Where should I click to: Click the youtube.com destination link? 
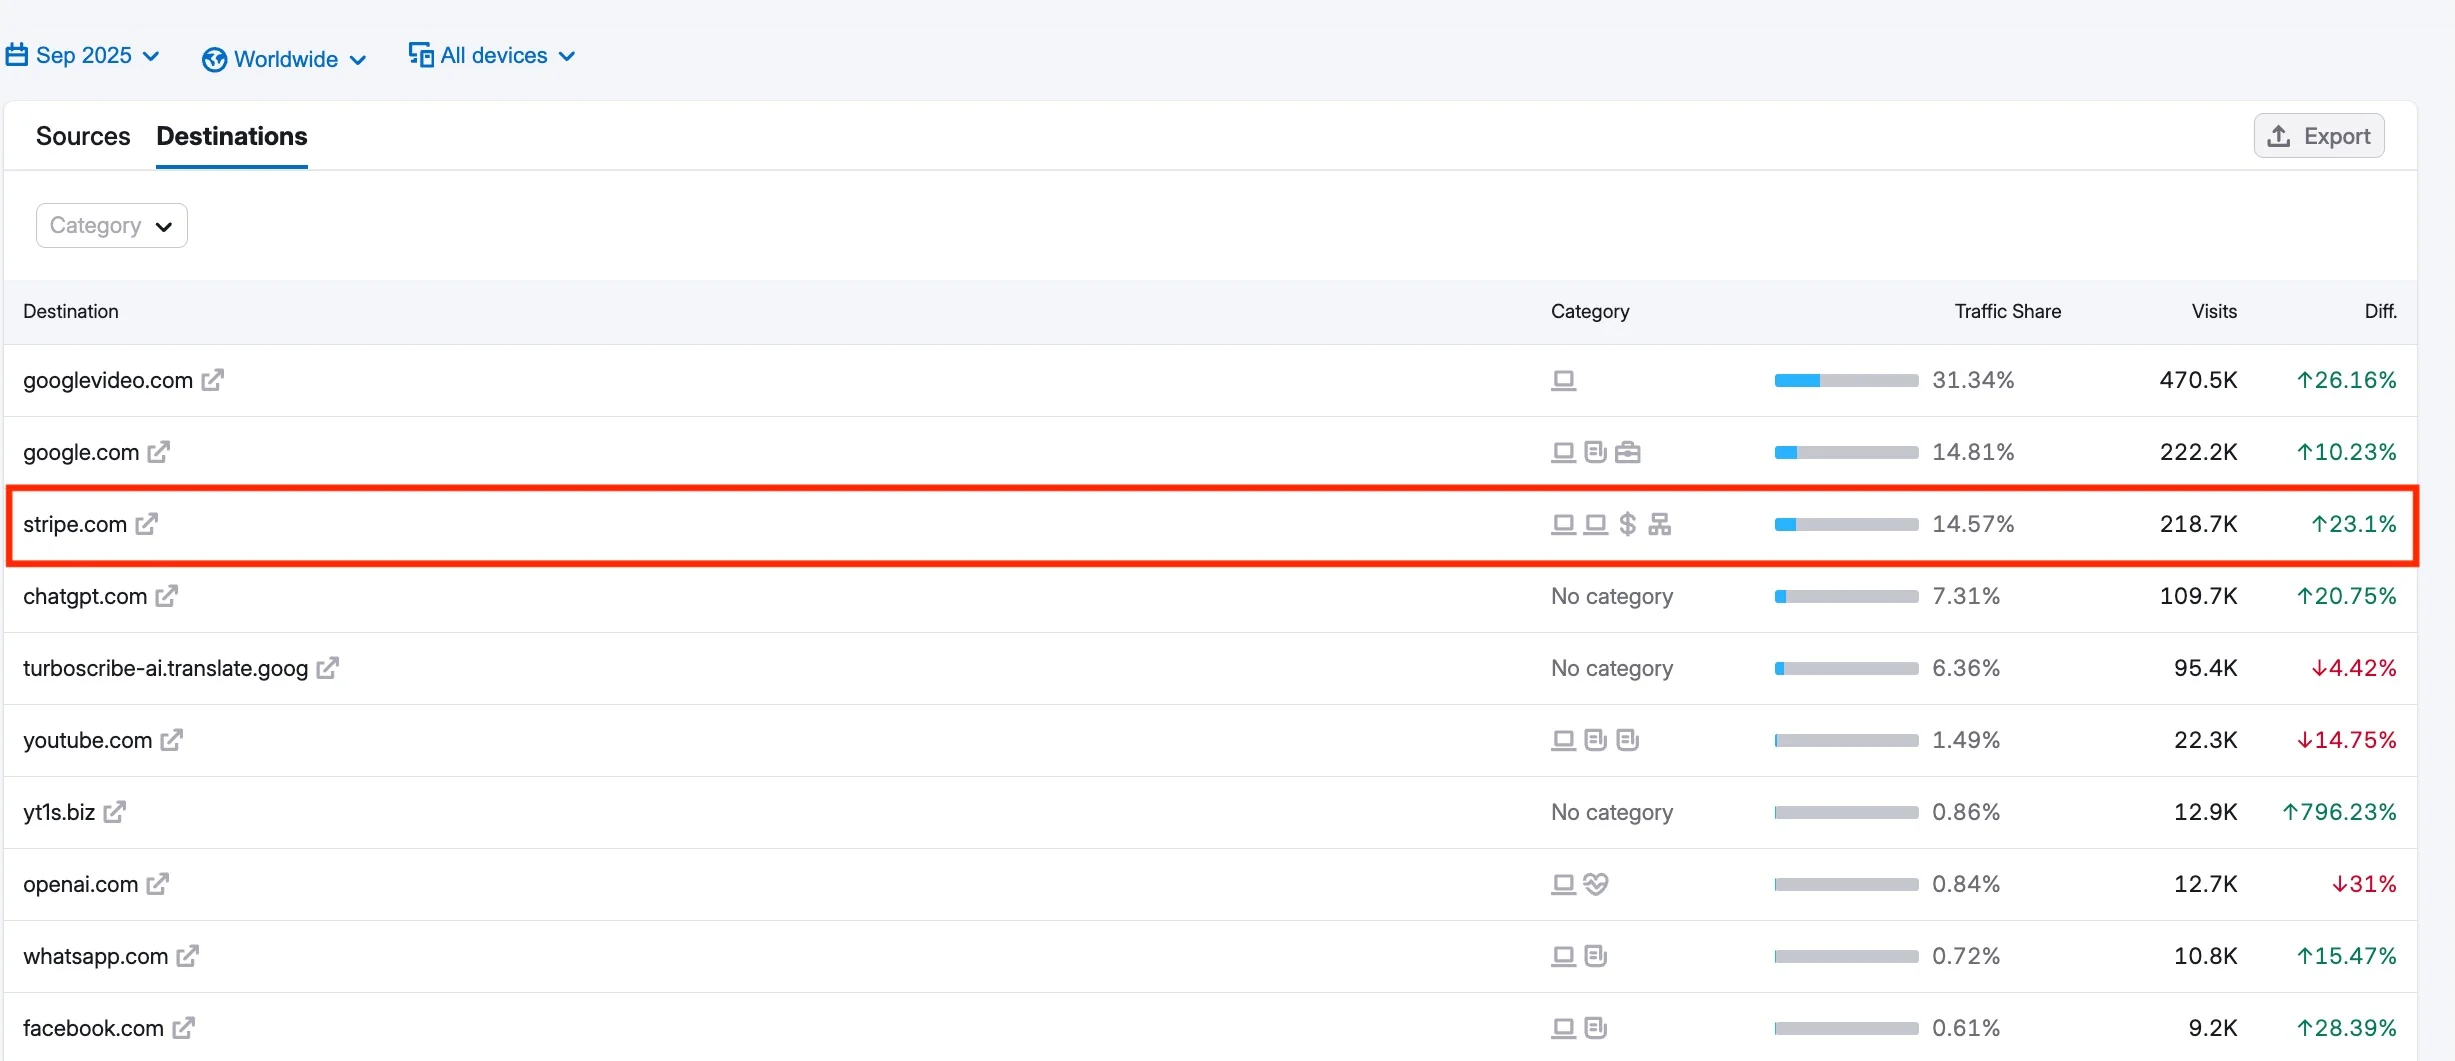tap(87, 740)
